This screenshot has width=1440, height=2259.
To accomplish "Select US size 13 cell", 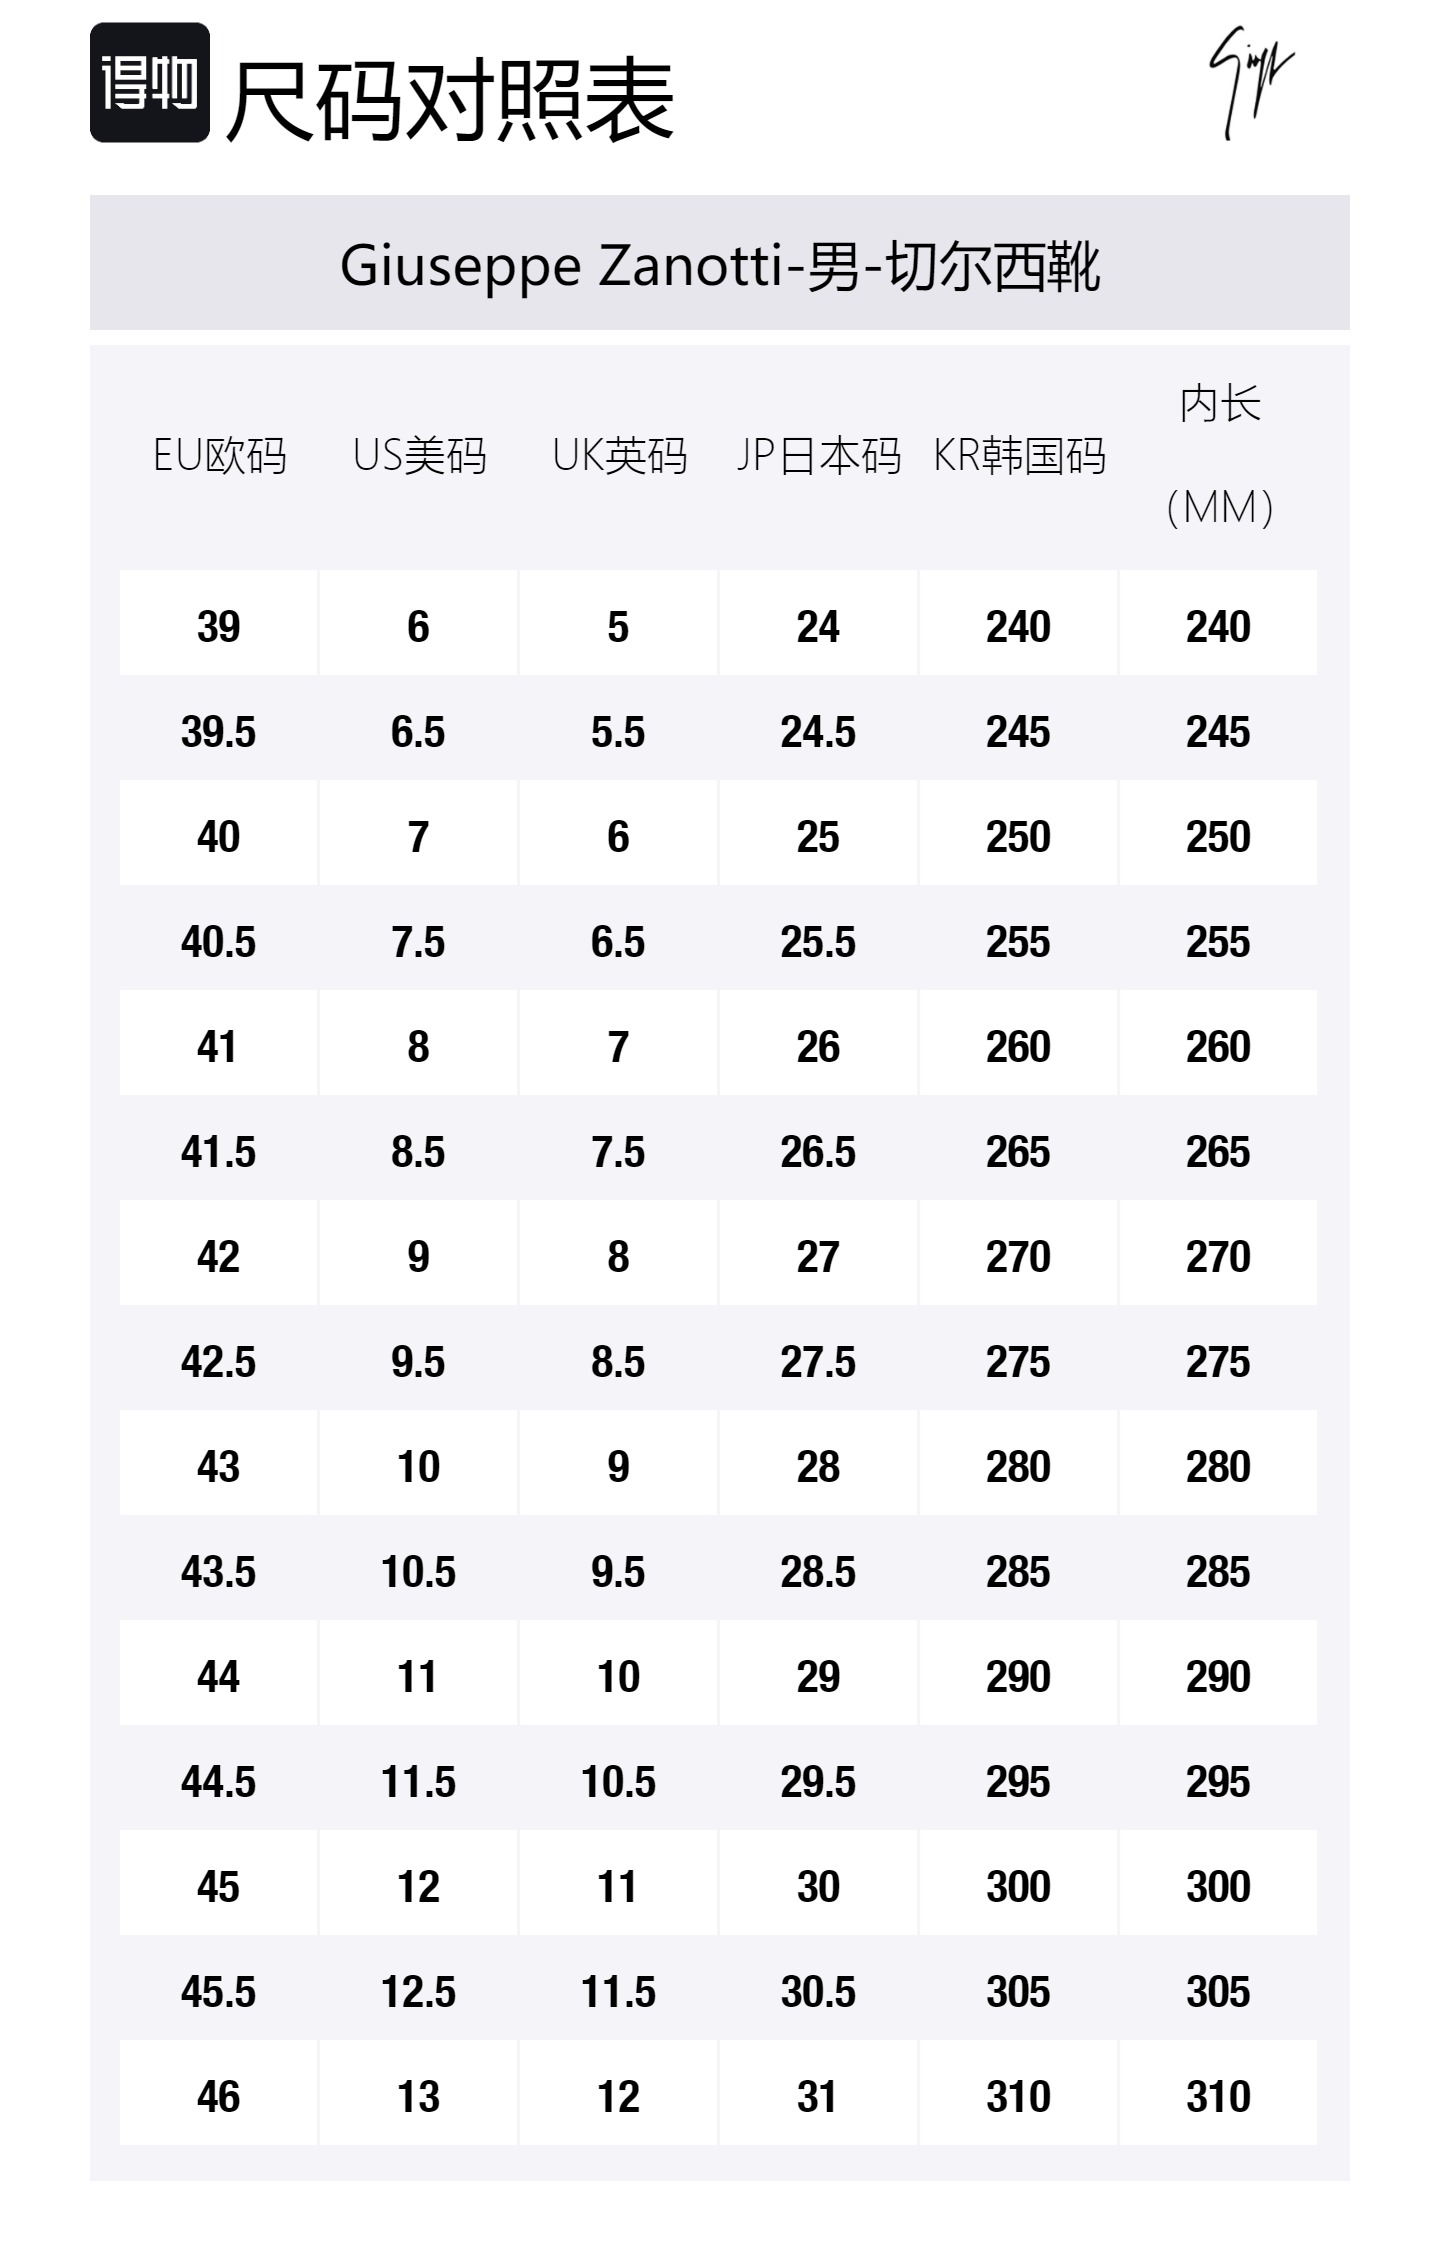I will click(419, 2097).
